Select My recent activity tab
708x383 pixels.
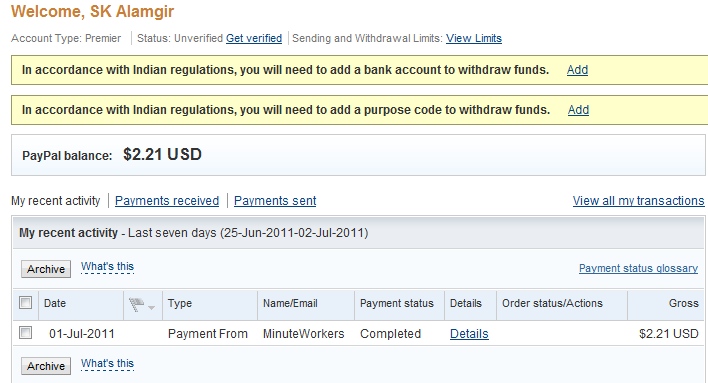56,201
